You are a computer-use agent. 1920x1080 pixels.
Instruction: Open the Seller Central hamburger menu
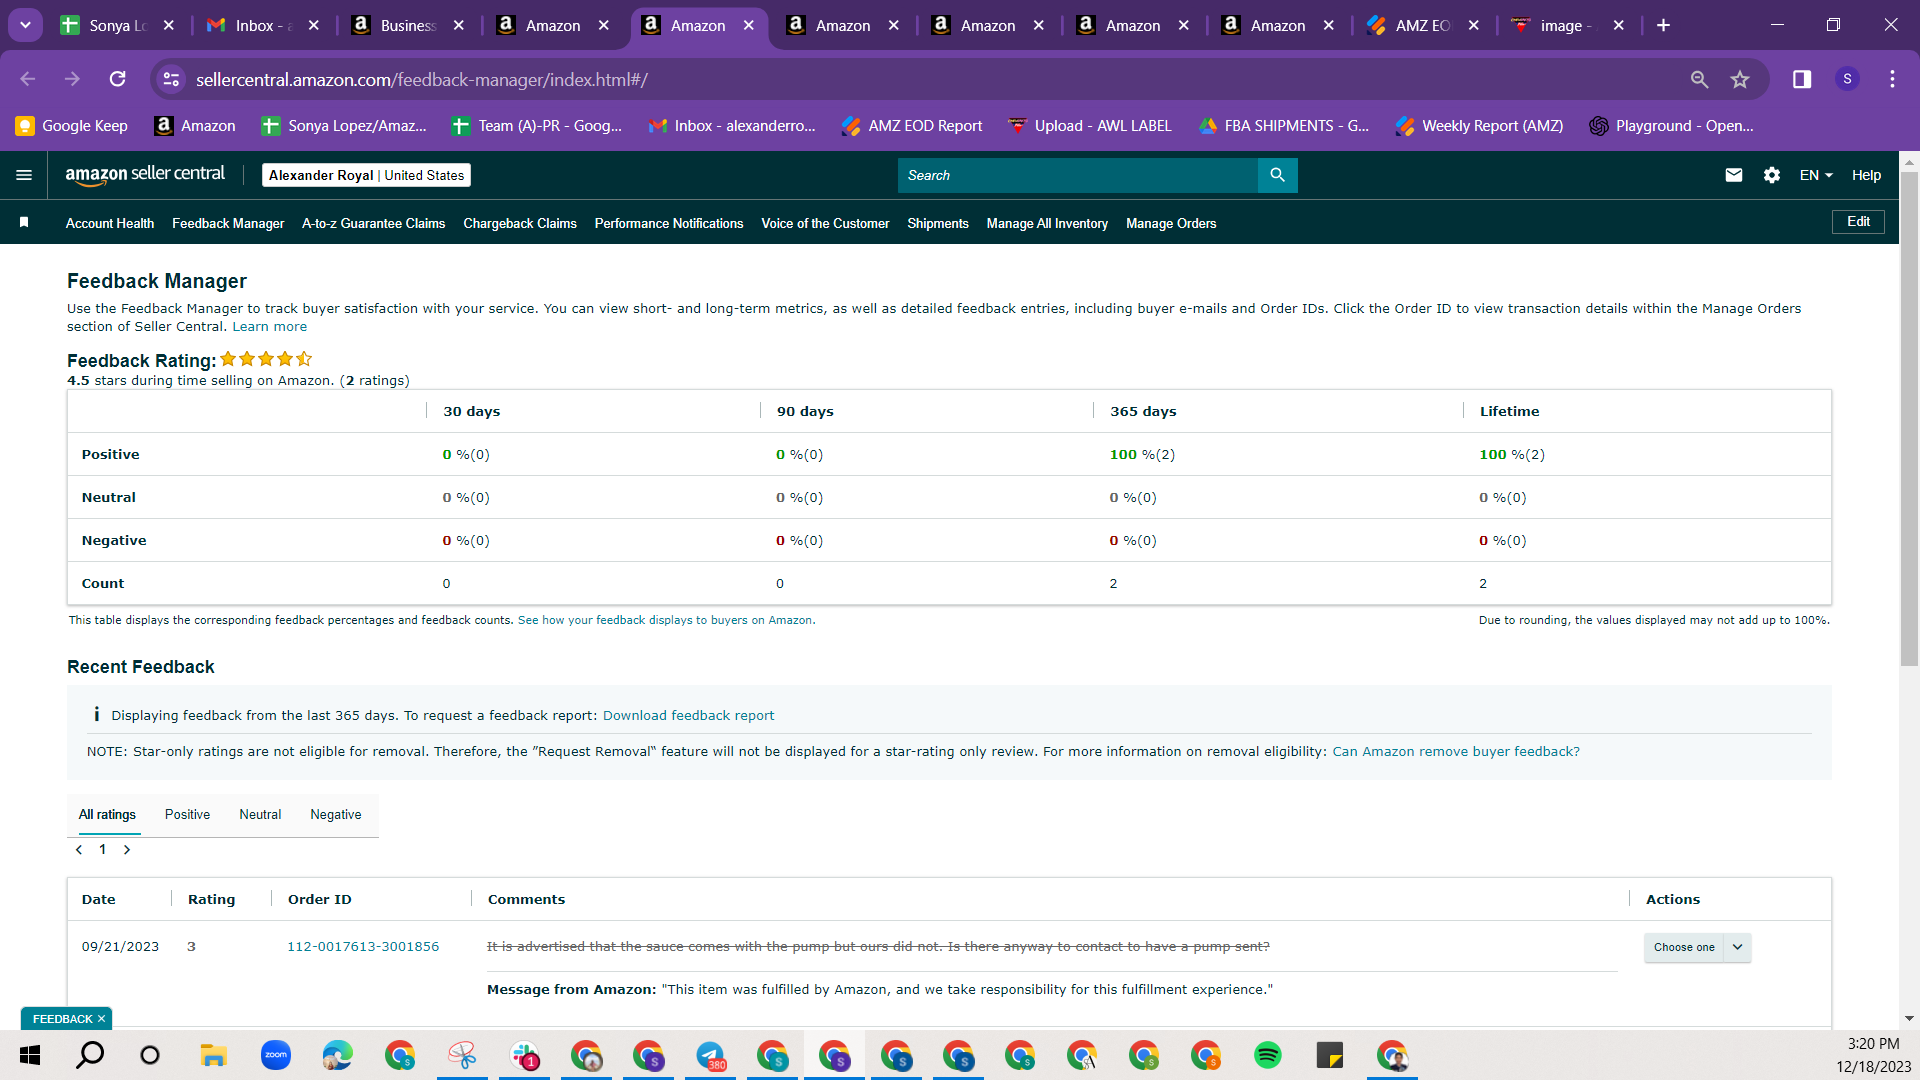click(24, 175)
